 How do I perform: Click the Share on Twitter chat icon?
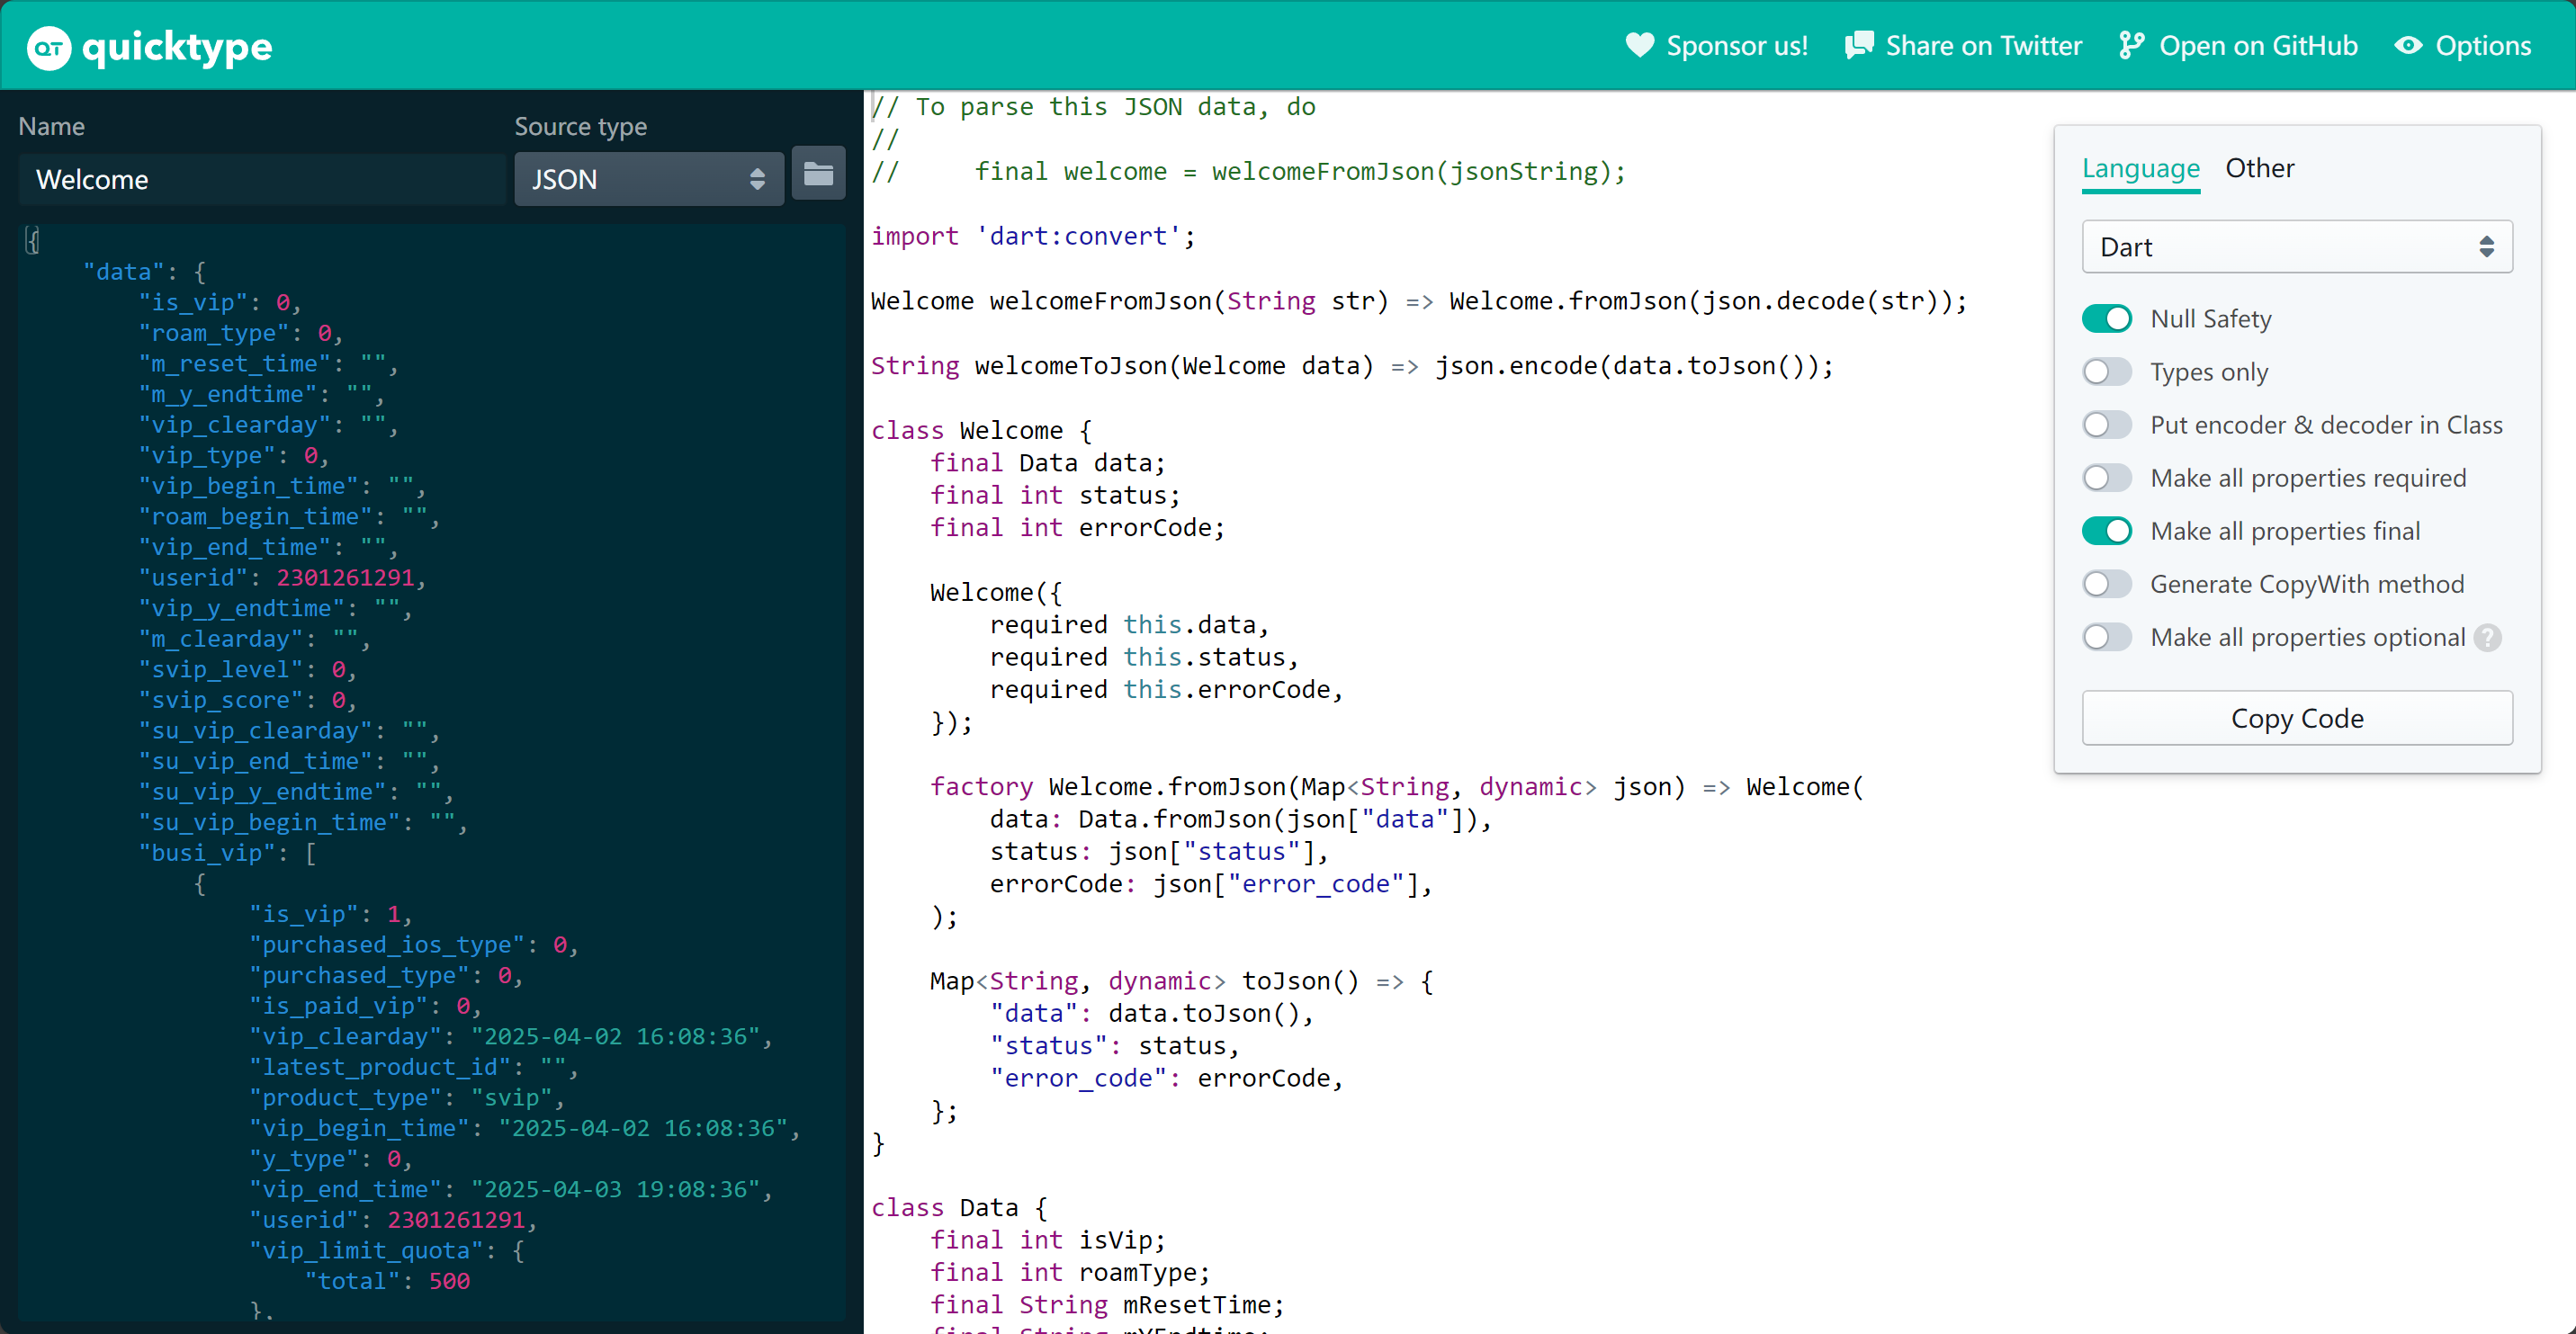(x=1858, y=45)
